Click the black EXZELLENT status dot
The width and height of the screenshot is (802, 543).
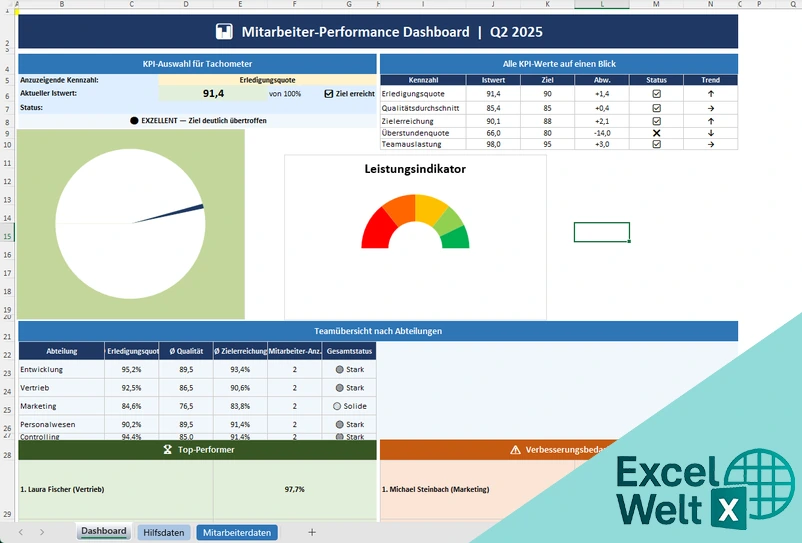tap(134, 121)
